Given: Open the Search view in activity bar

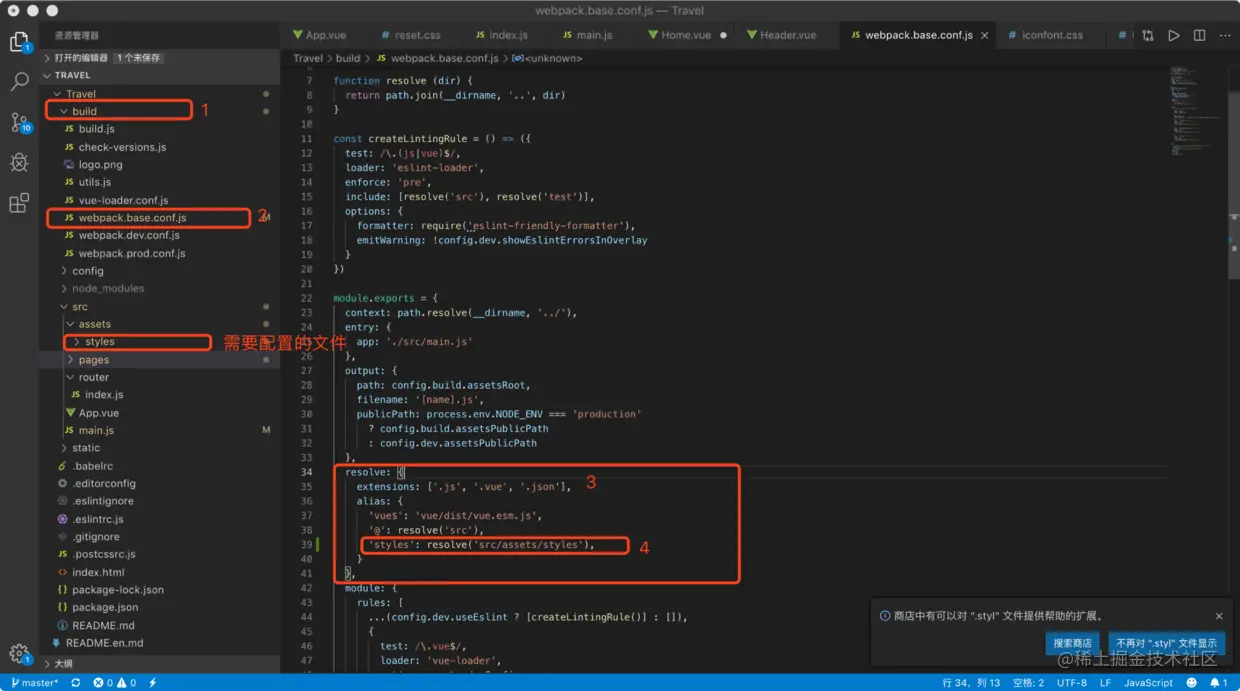Looking at the screenshot, I should pyautogui.click(x=19, y=82).
